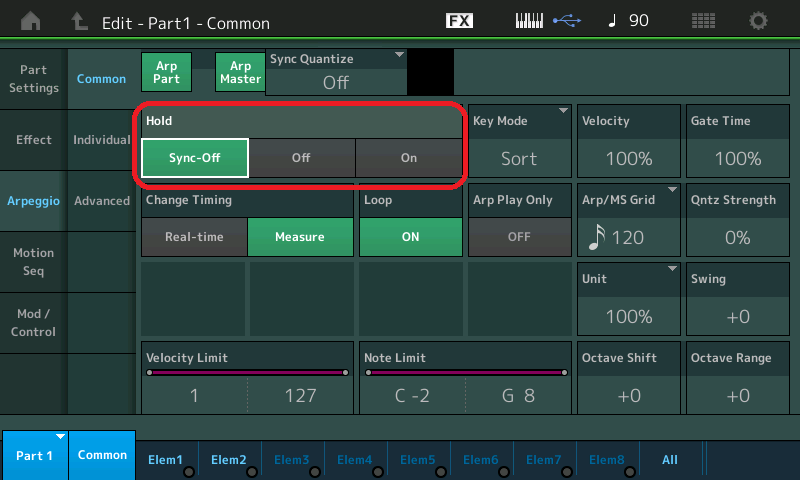800x480 pixels.
Task: Click the Velocity Limit range slider
Action: 247,373
